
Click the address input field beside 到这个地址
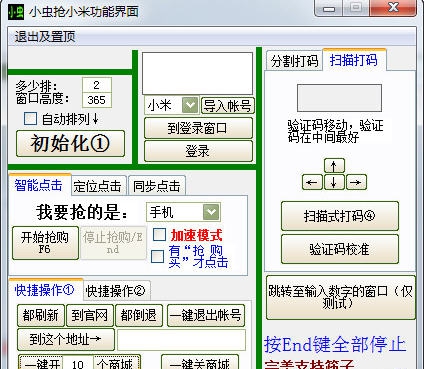181,340
